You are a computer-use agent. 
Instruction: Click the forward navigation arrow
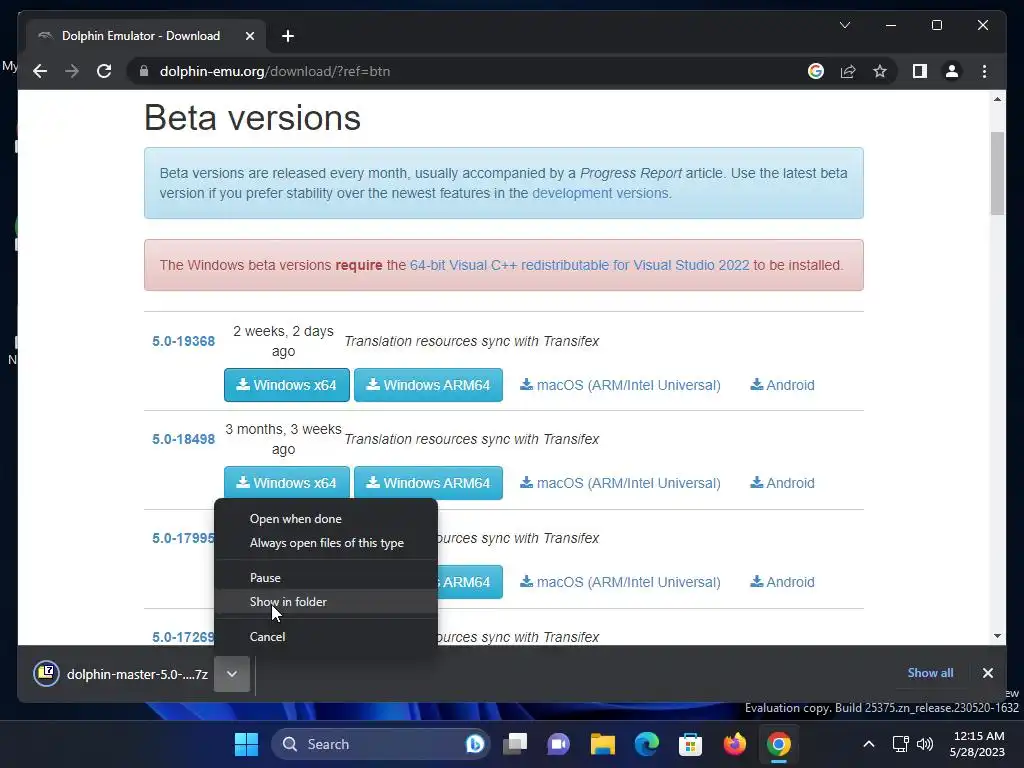click(x=72, y=71)
